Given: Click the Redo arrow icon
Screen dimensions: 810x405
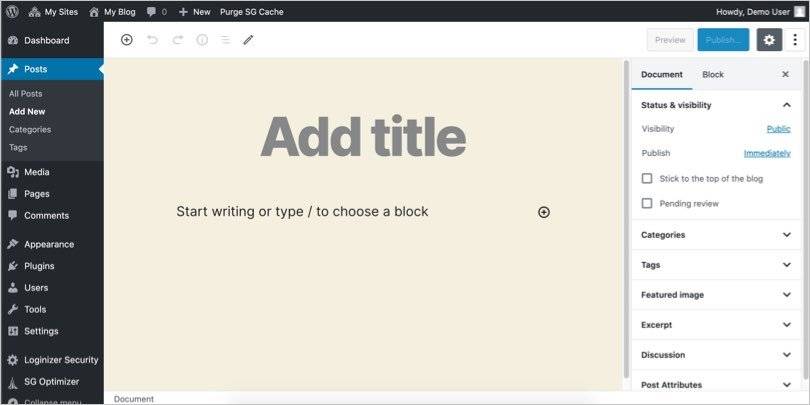Looking at the screenshot, I should click(x=177, y=40).
